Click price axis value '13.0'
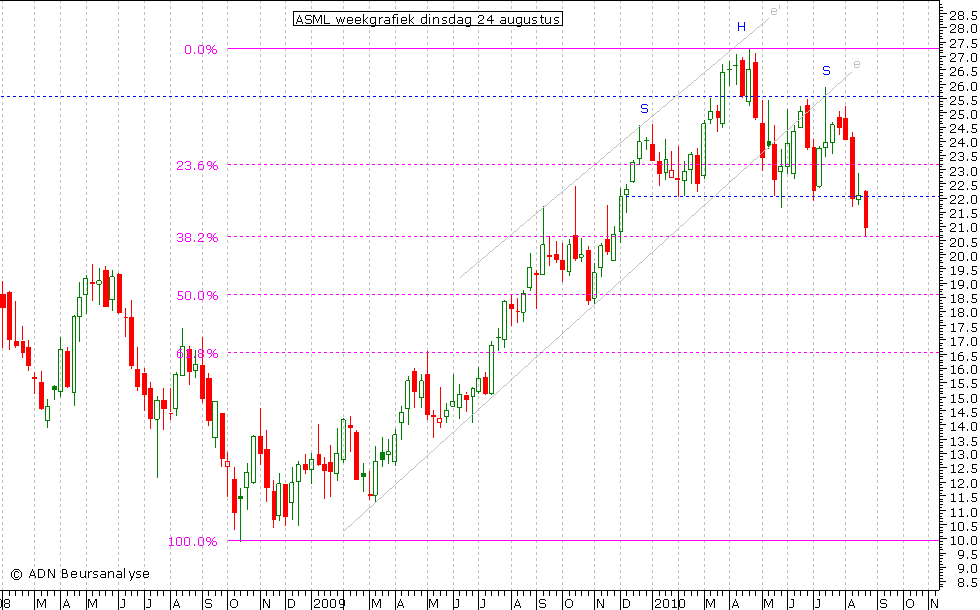 tap(963, 454)
